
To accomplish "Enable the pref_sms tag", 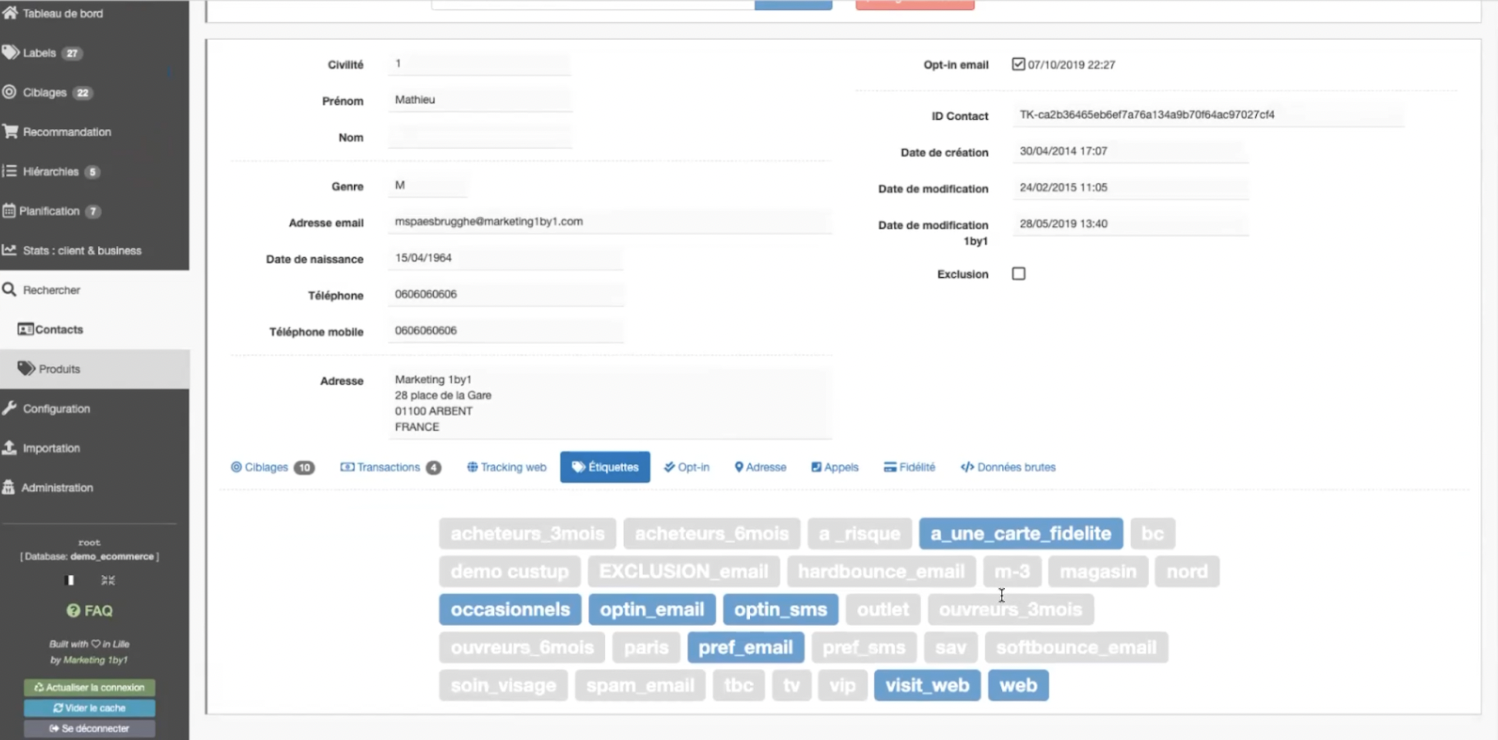I will (x=864, y=647).
